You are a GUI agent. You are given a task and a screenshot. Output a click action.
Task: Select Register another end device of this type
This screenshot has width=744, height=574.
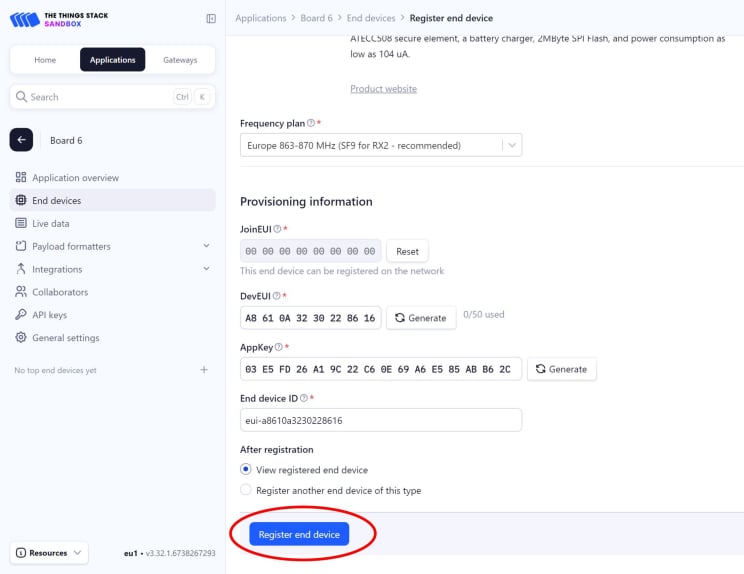(x=245, y=490)
